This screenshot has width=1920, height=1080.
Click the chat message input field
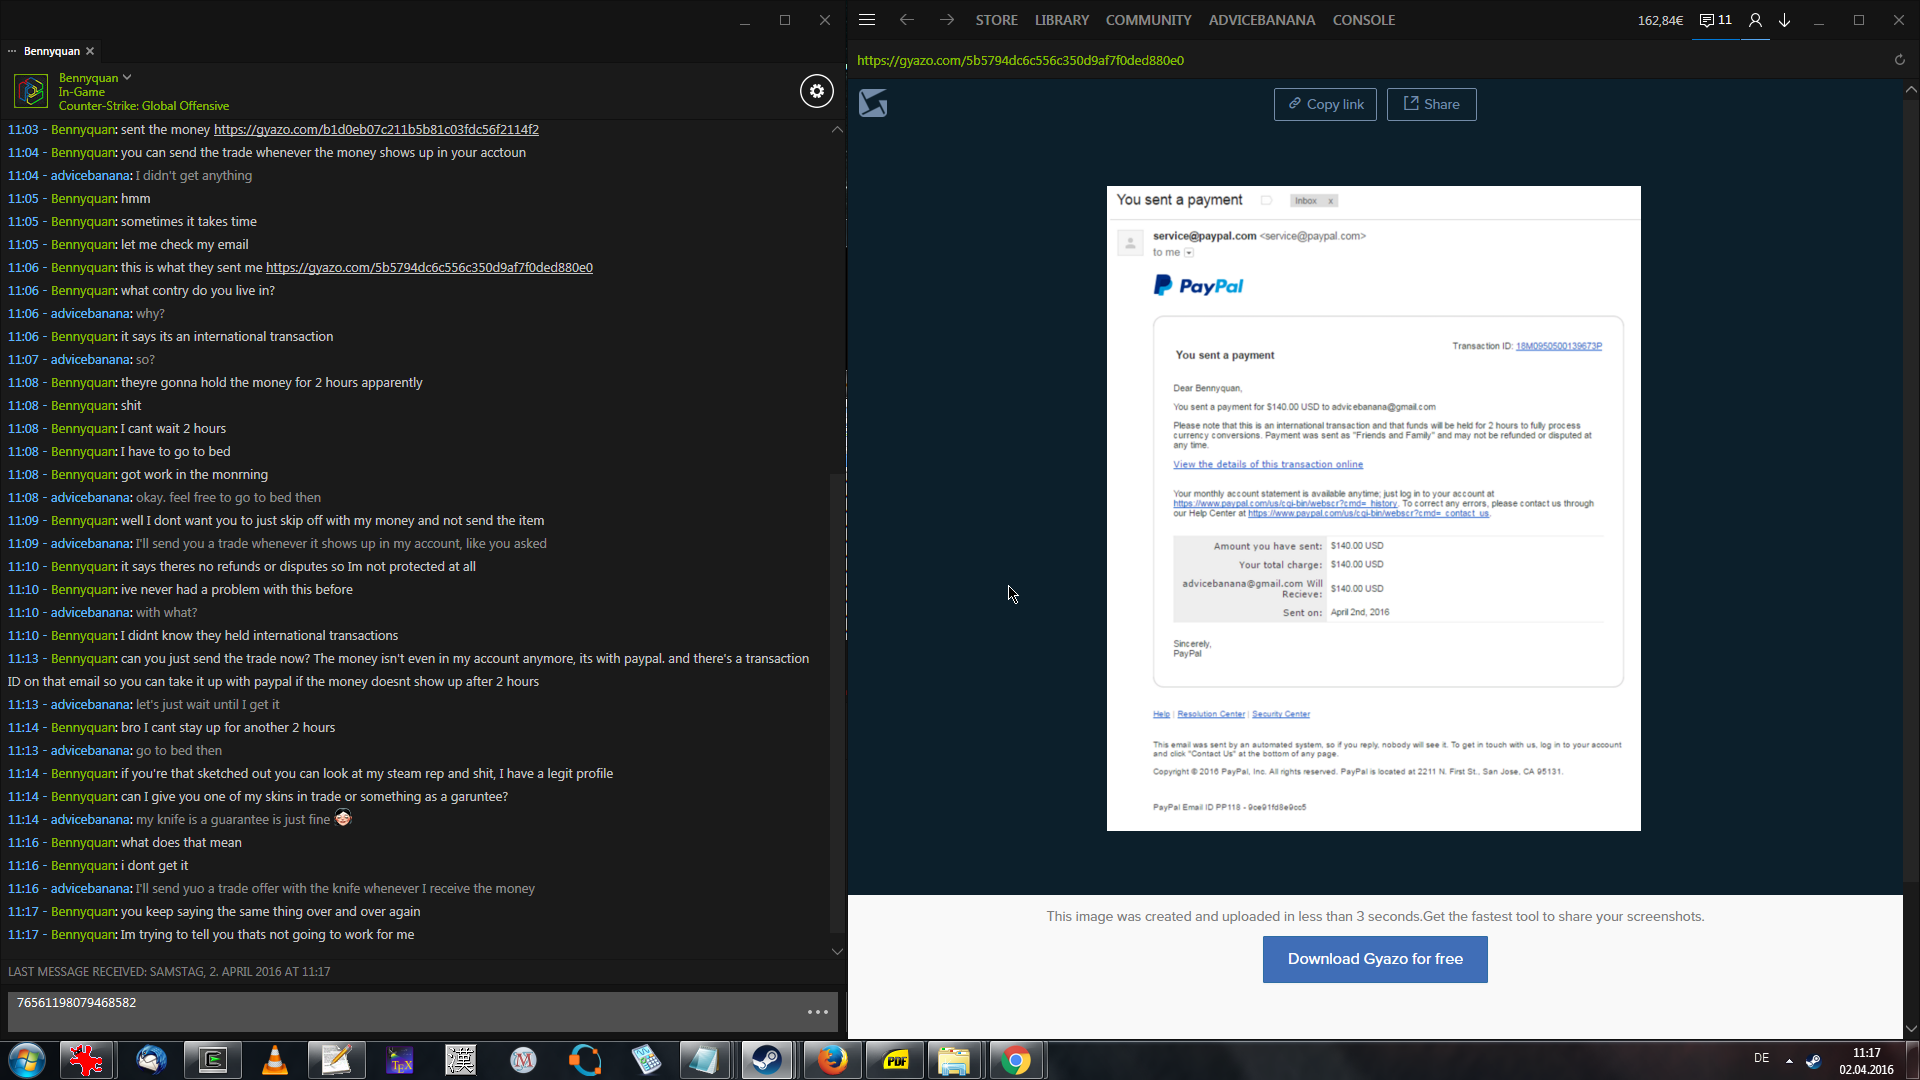[x=400, y=1010]
